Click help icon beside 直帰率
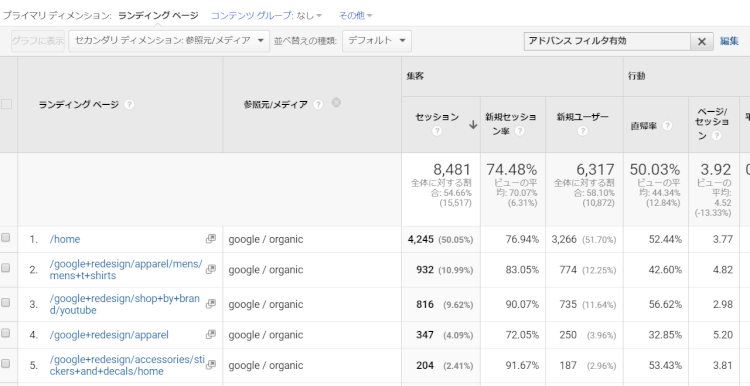The height and width of the screenshot is (386, 750). point(667,125)
